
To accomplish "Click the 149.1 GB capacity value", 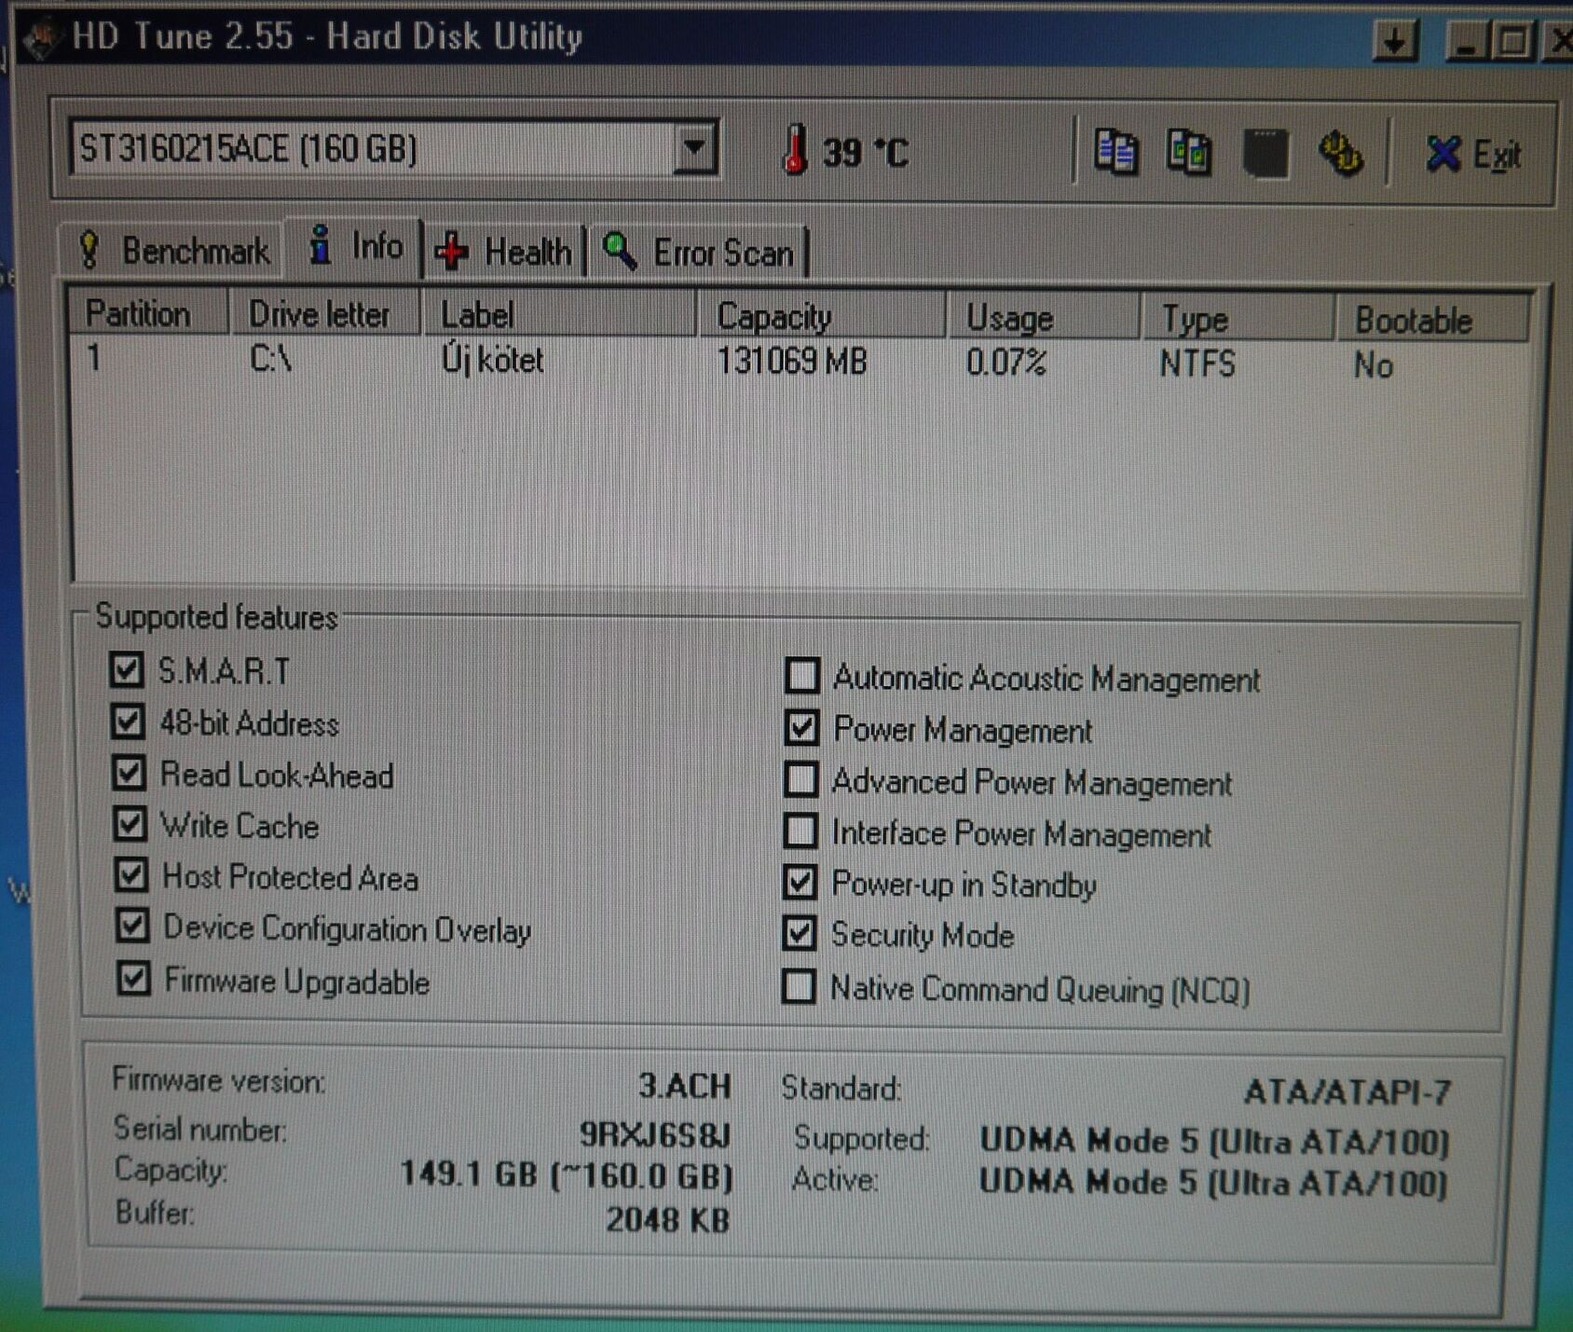I will [567, 1175].
